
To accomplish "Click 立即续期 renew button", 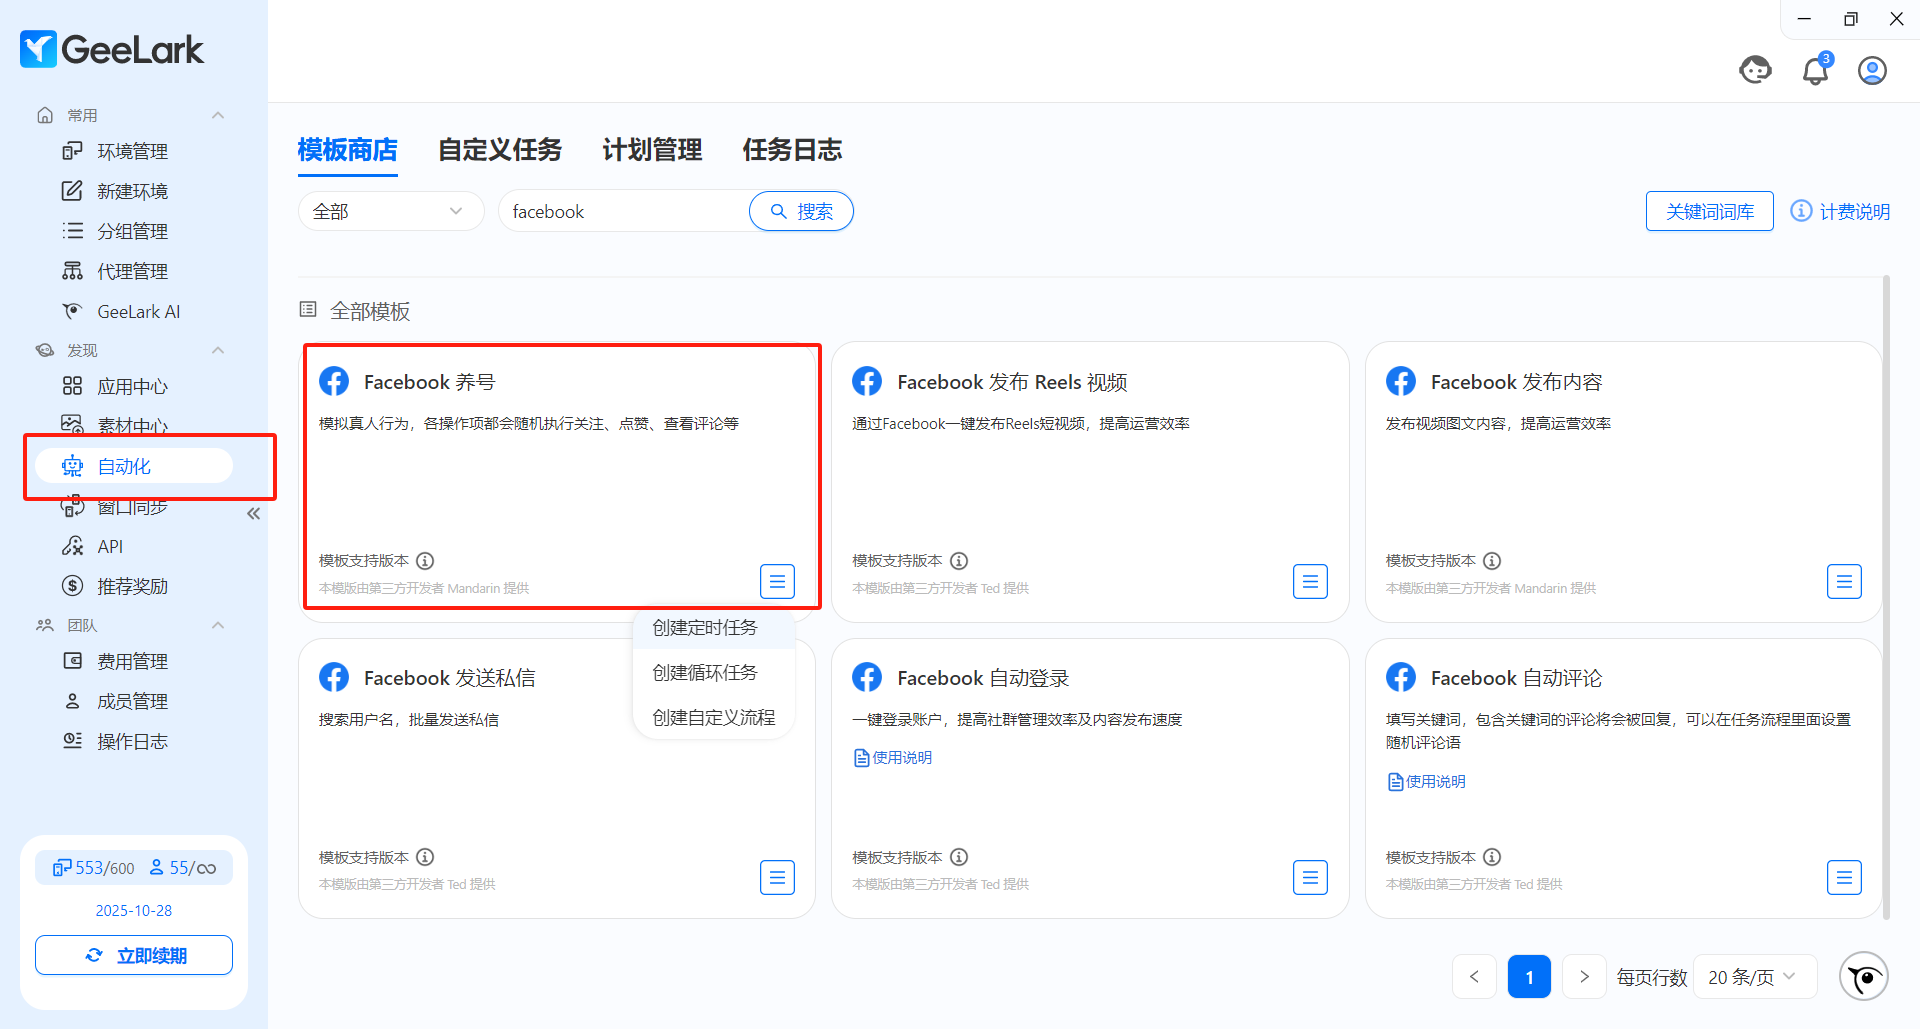I will tap(134, 955).
